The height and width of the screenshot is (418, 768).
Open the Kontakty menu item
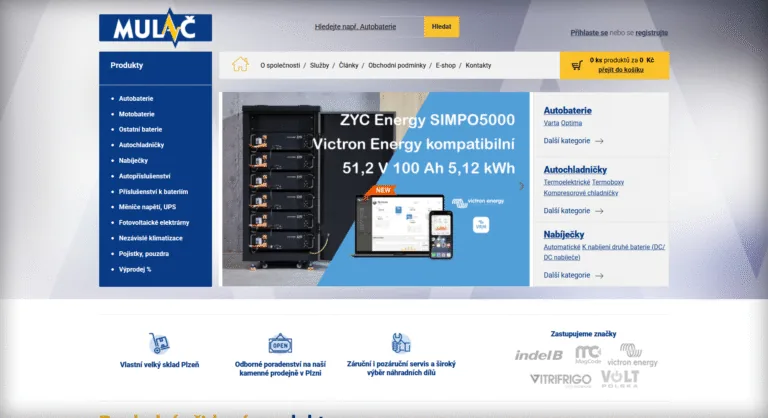pos(478,65)
